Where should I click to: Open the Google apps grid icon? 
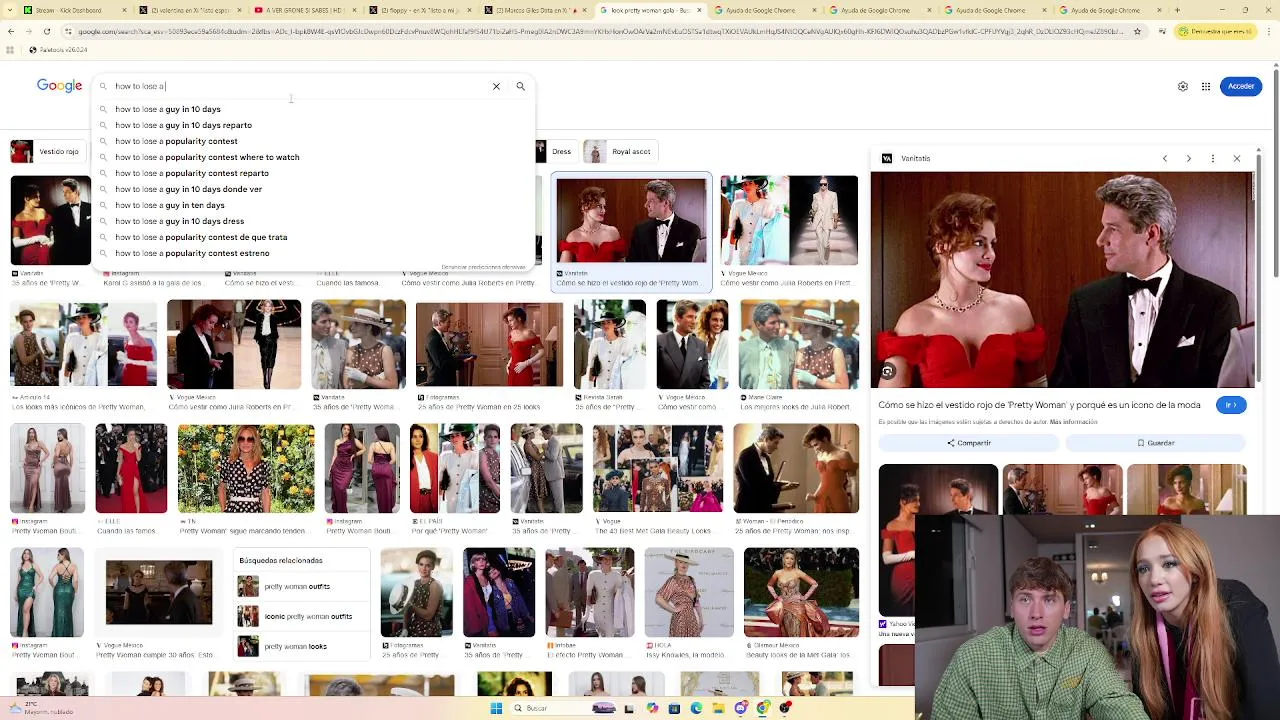pyautogui.click(x=1206, y=86)
